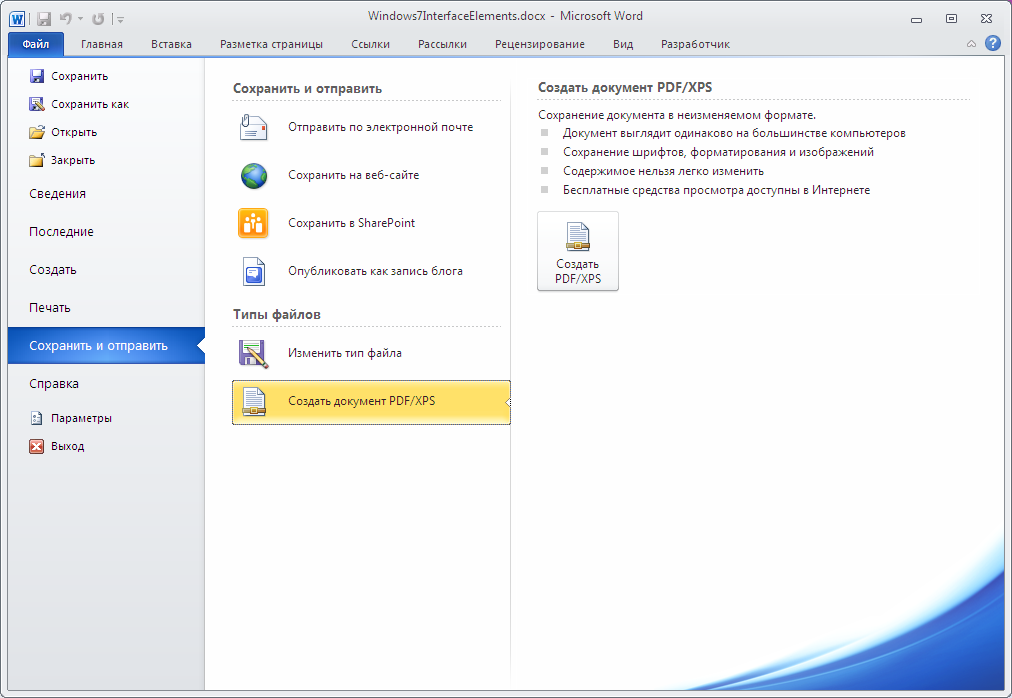The width and height of the screenshot is (1012, 698).
Task: Click the title Windows7InterfaceElements.docx - Microsoft Word
Action: click(x=505, y=16)
